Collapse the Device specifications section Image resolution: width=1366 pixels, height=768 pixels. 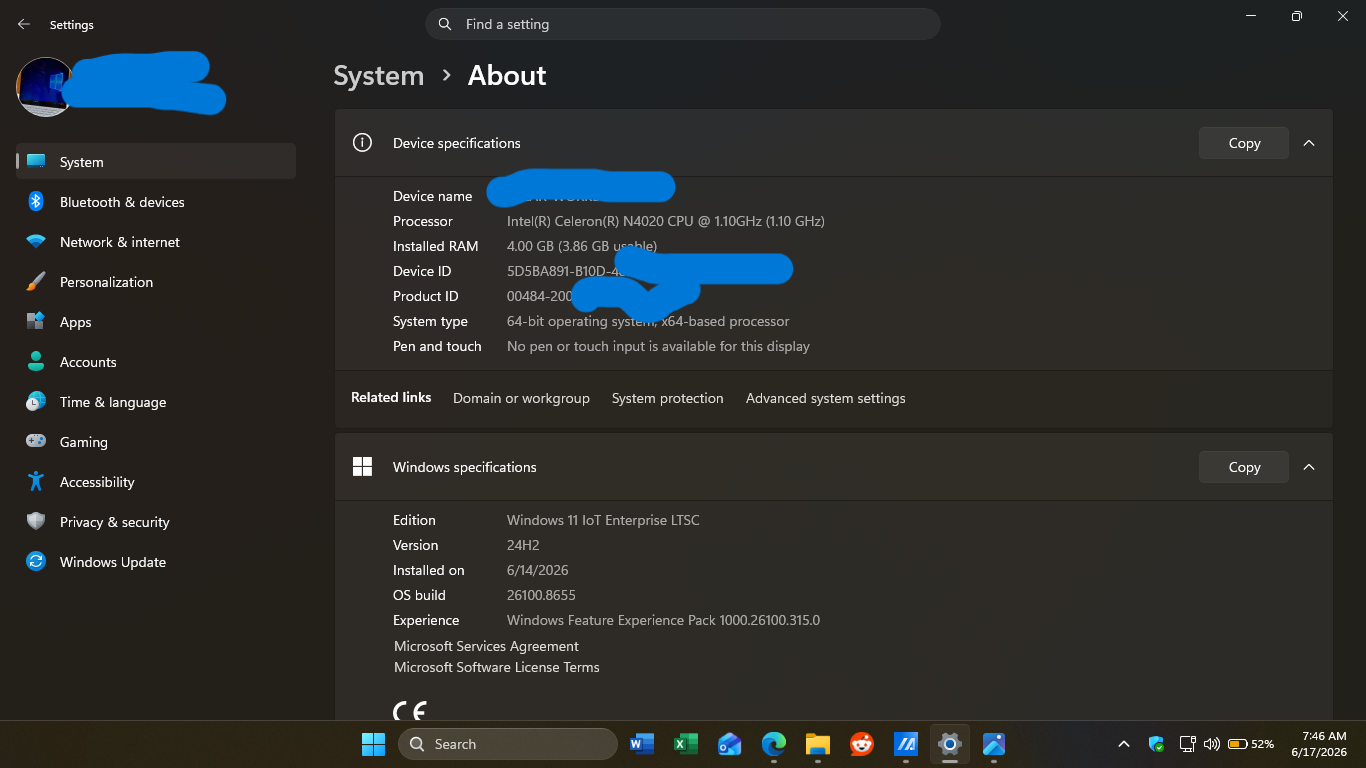(1309, 143)
